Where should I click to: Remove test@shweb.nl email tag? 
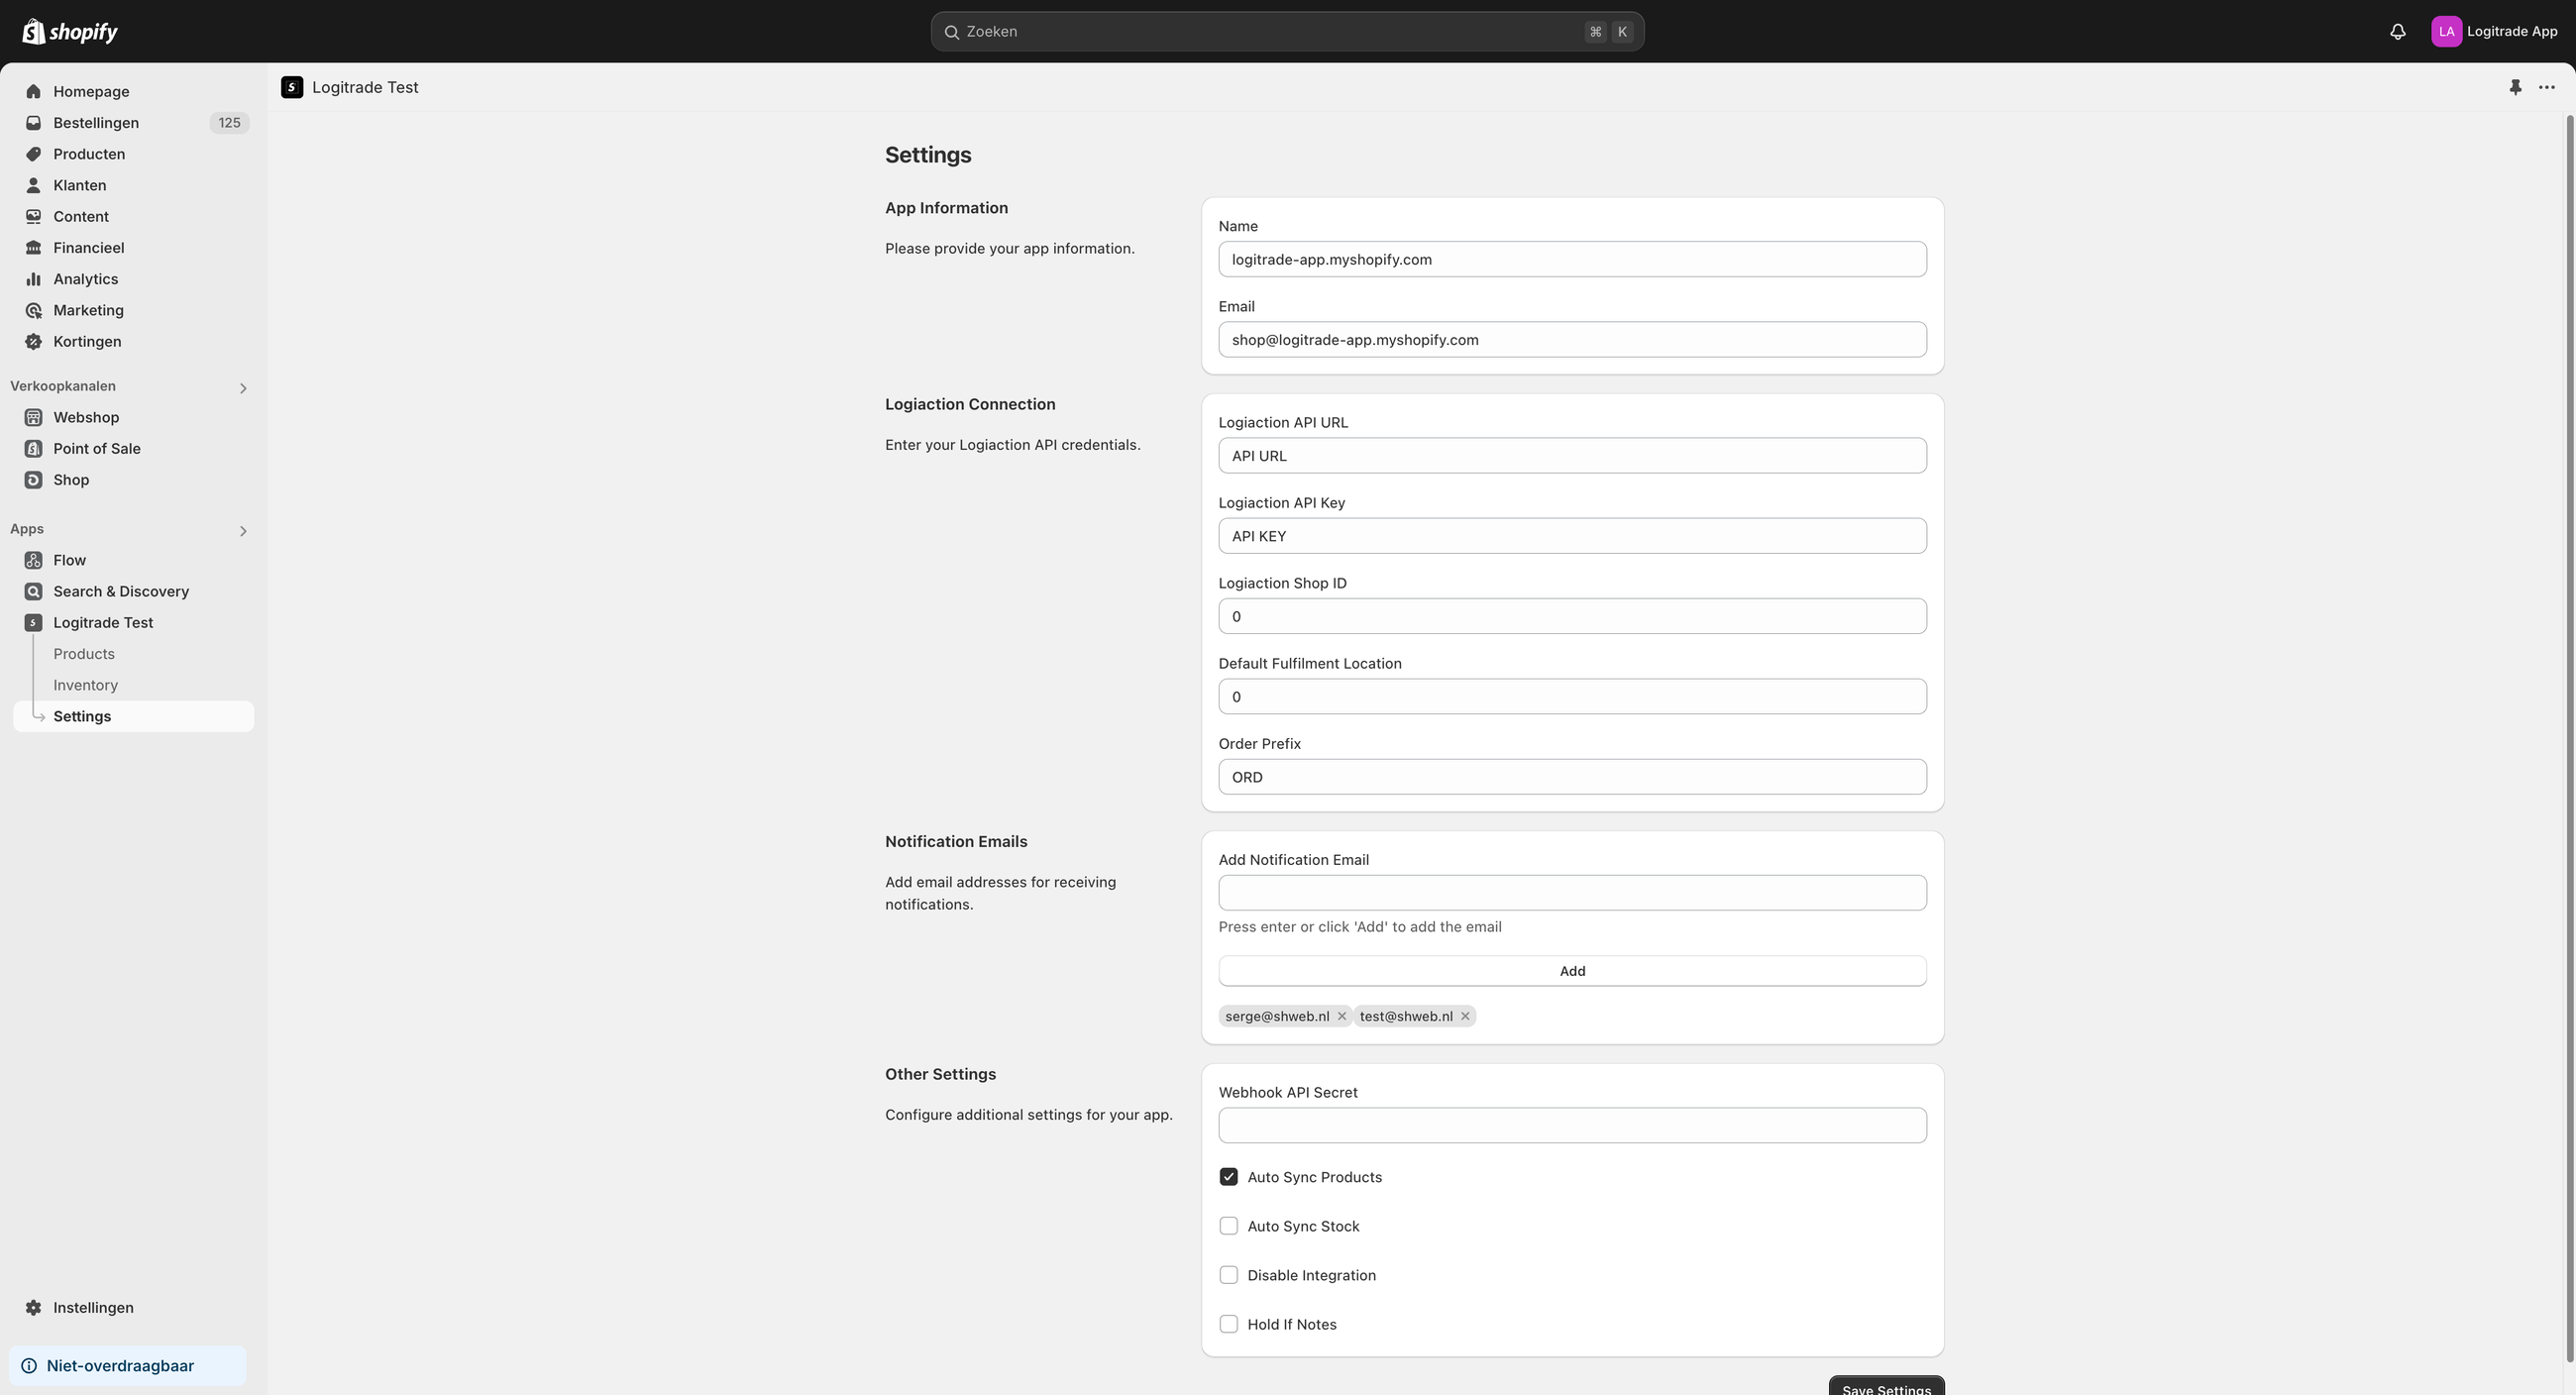(1465, 1016)
